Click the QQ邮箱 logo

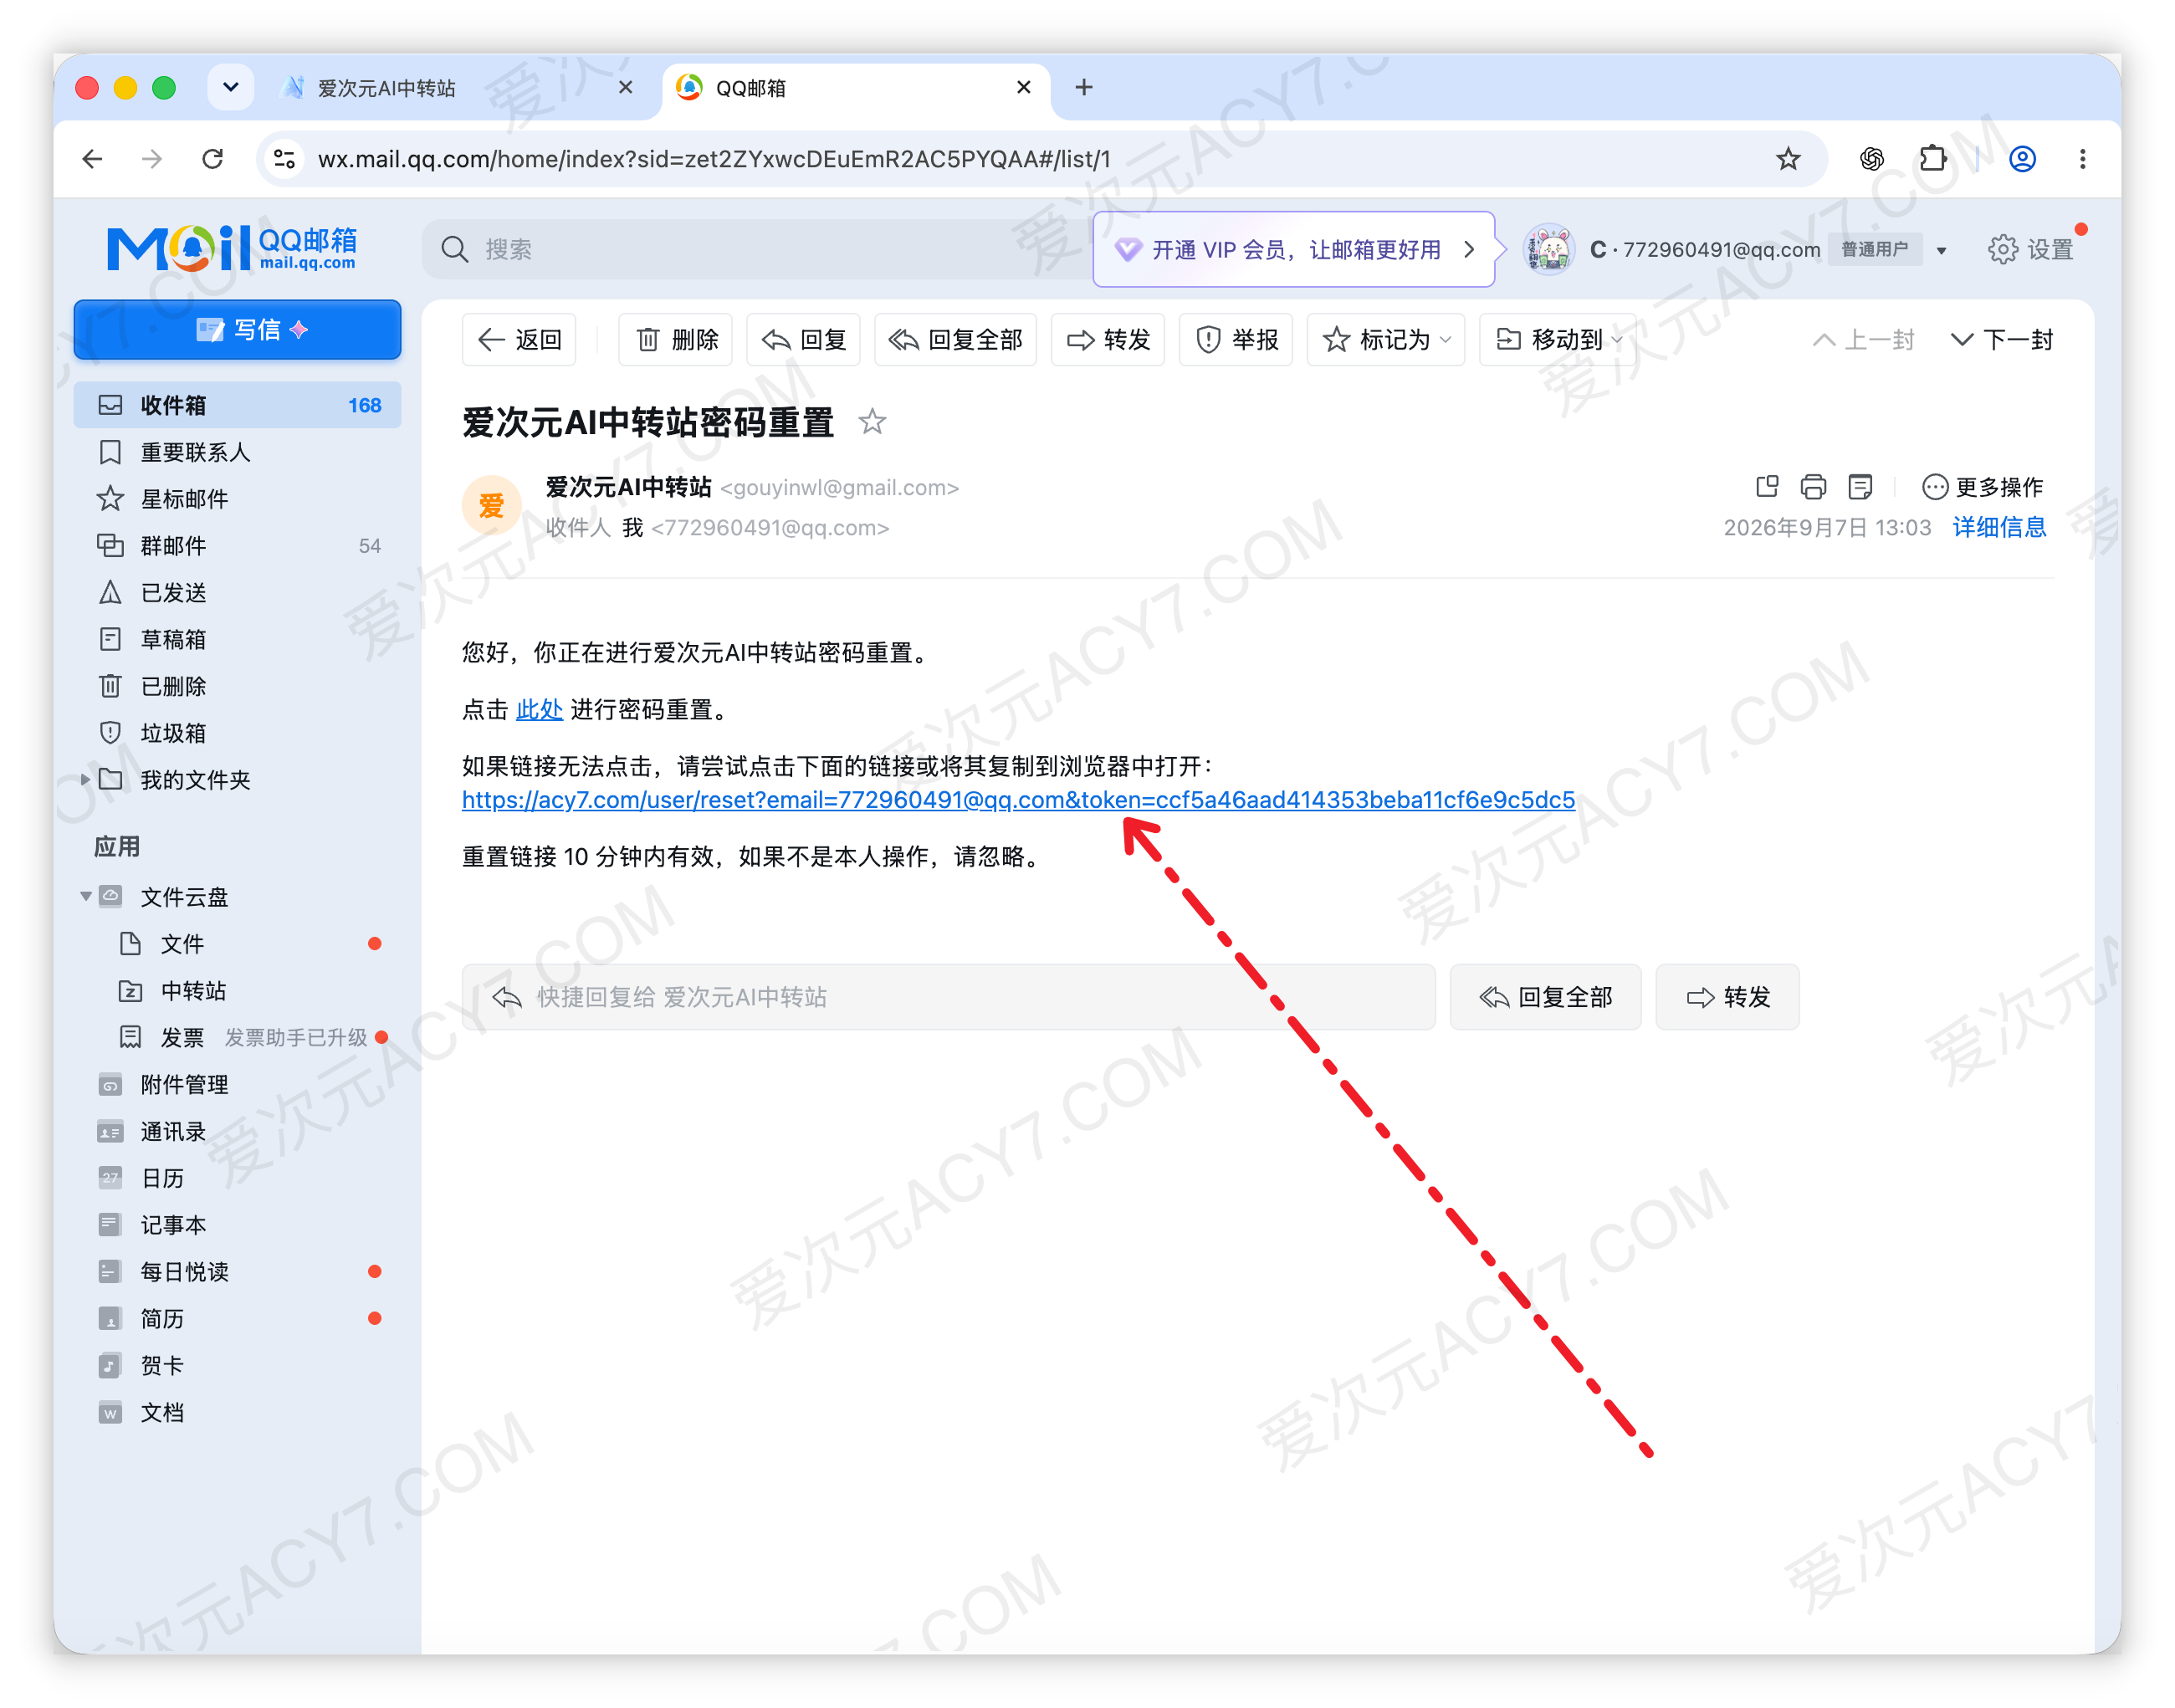tap(232, 248)
